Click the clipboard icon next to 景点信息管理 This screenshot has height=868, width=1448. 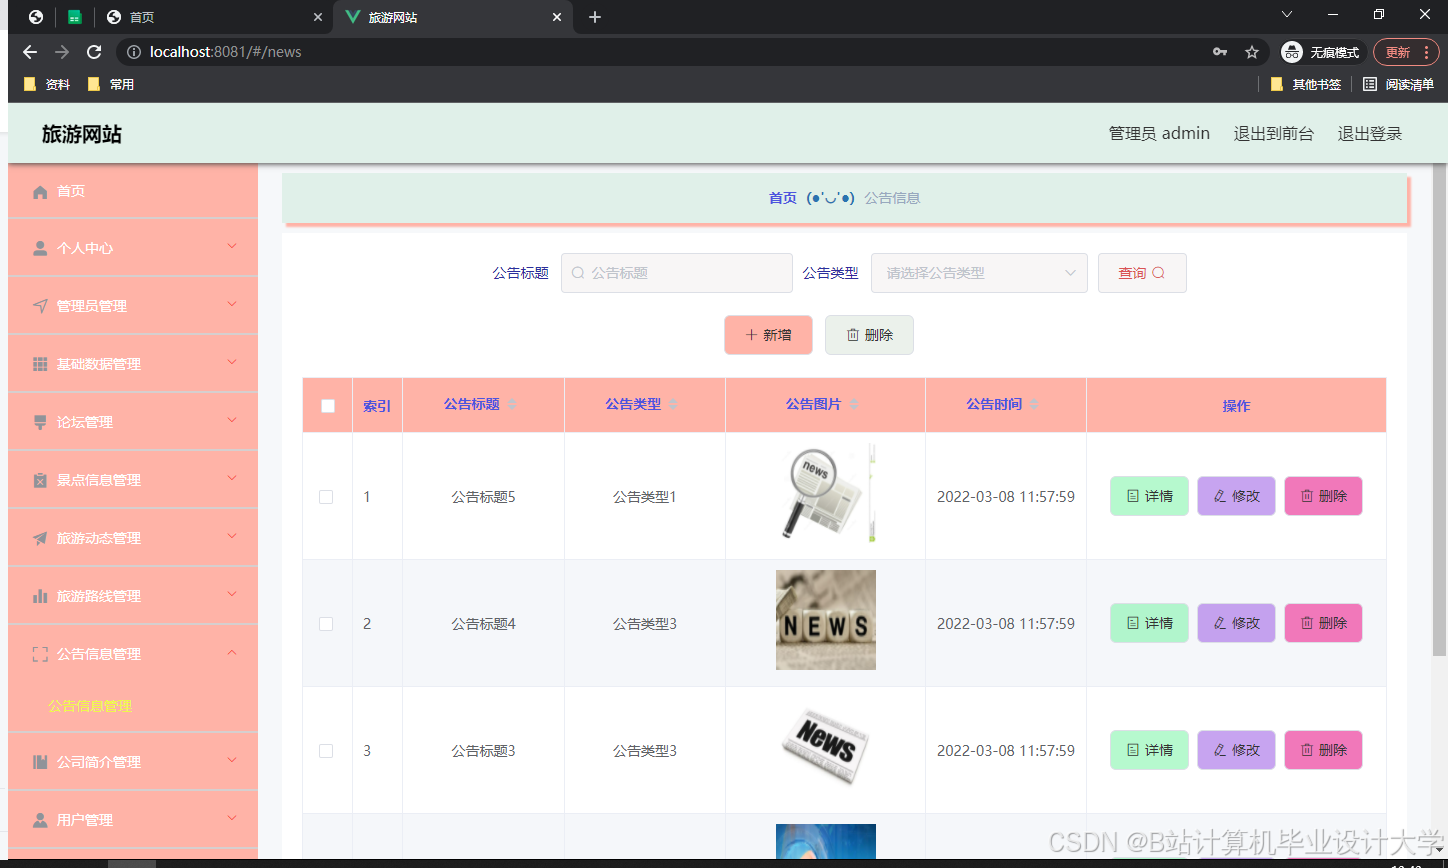click(40, 480)
